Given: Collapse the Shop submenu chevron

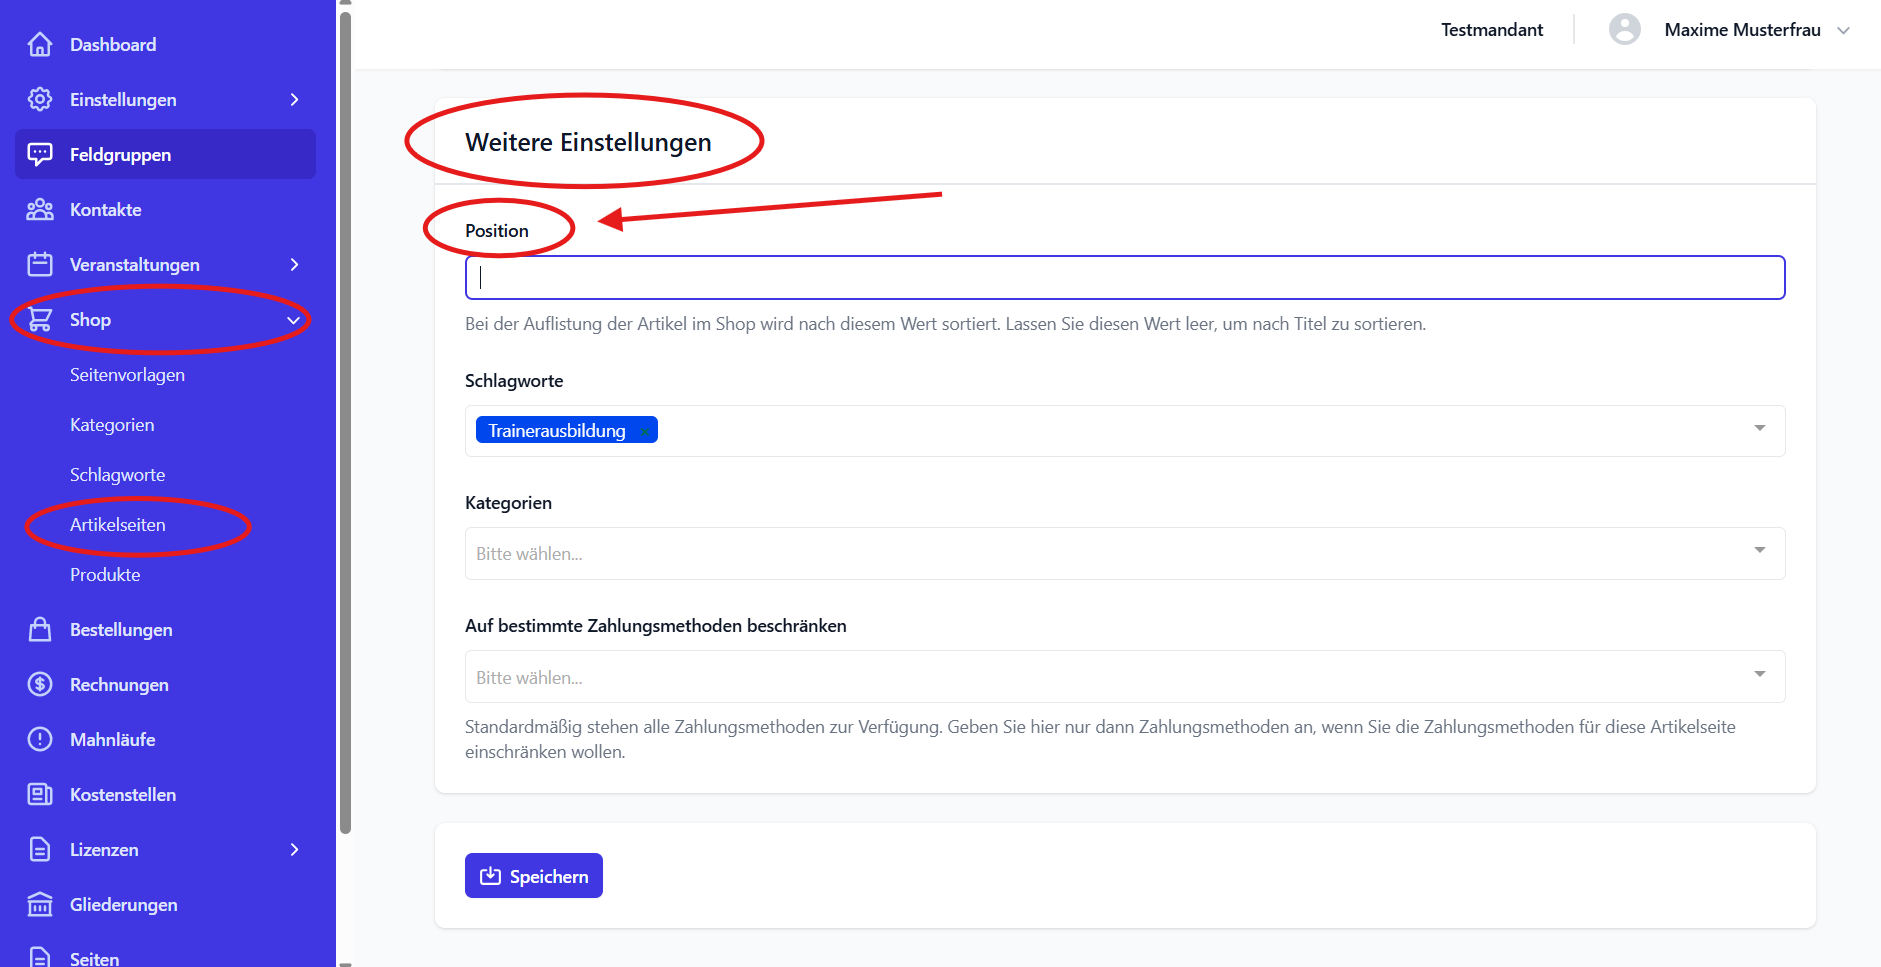Looking at the screenshot, I should pos(294,320).
